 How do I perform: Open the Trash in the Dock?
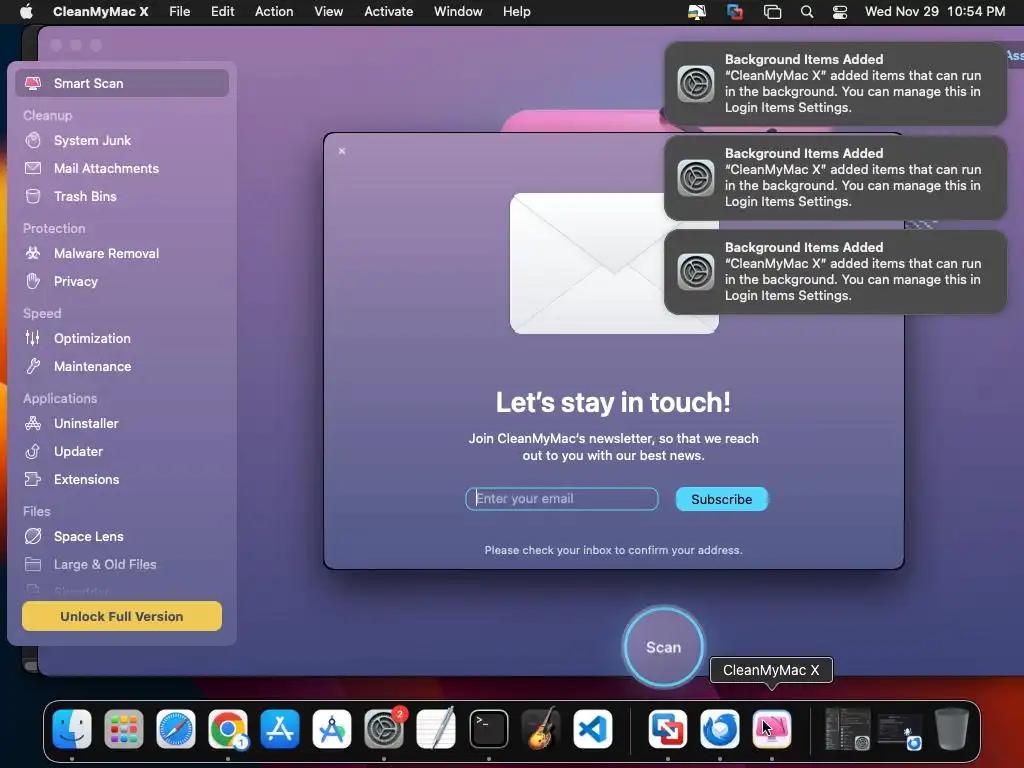(x=952, y=729)
